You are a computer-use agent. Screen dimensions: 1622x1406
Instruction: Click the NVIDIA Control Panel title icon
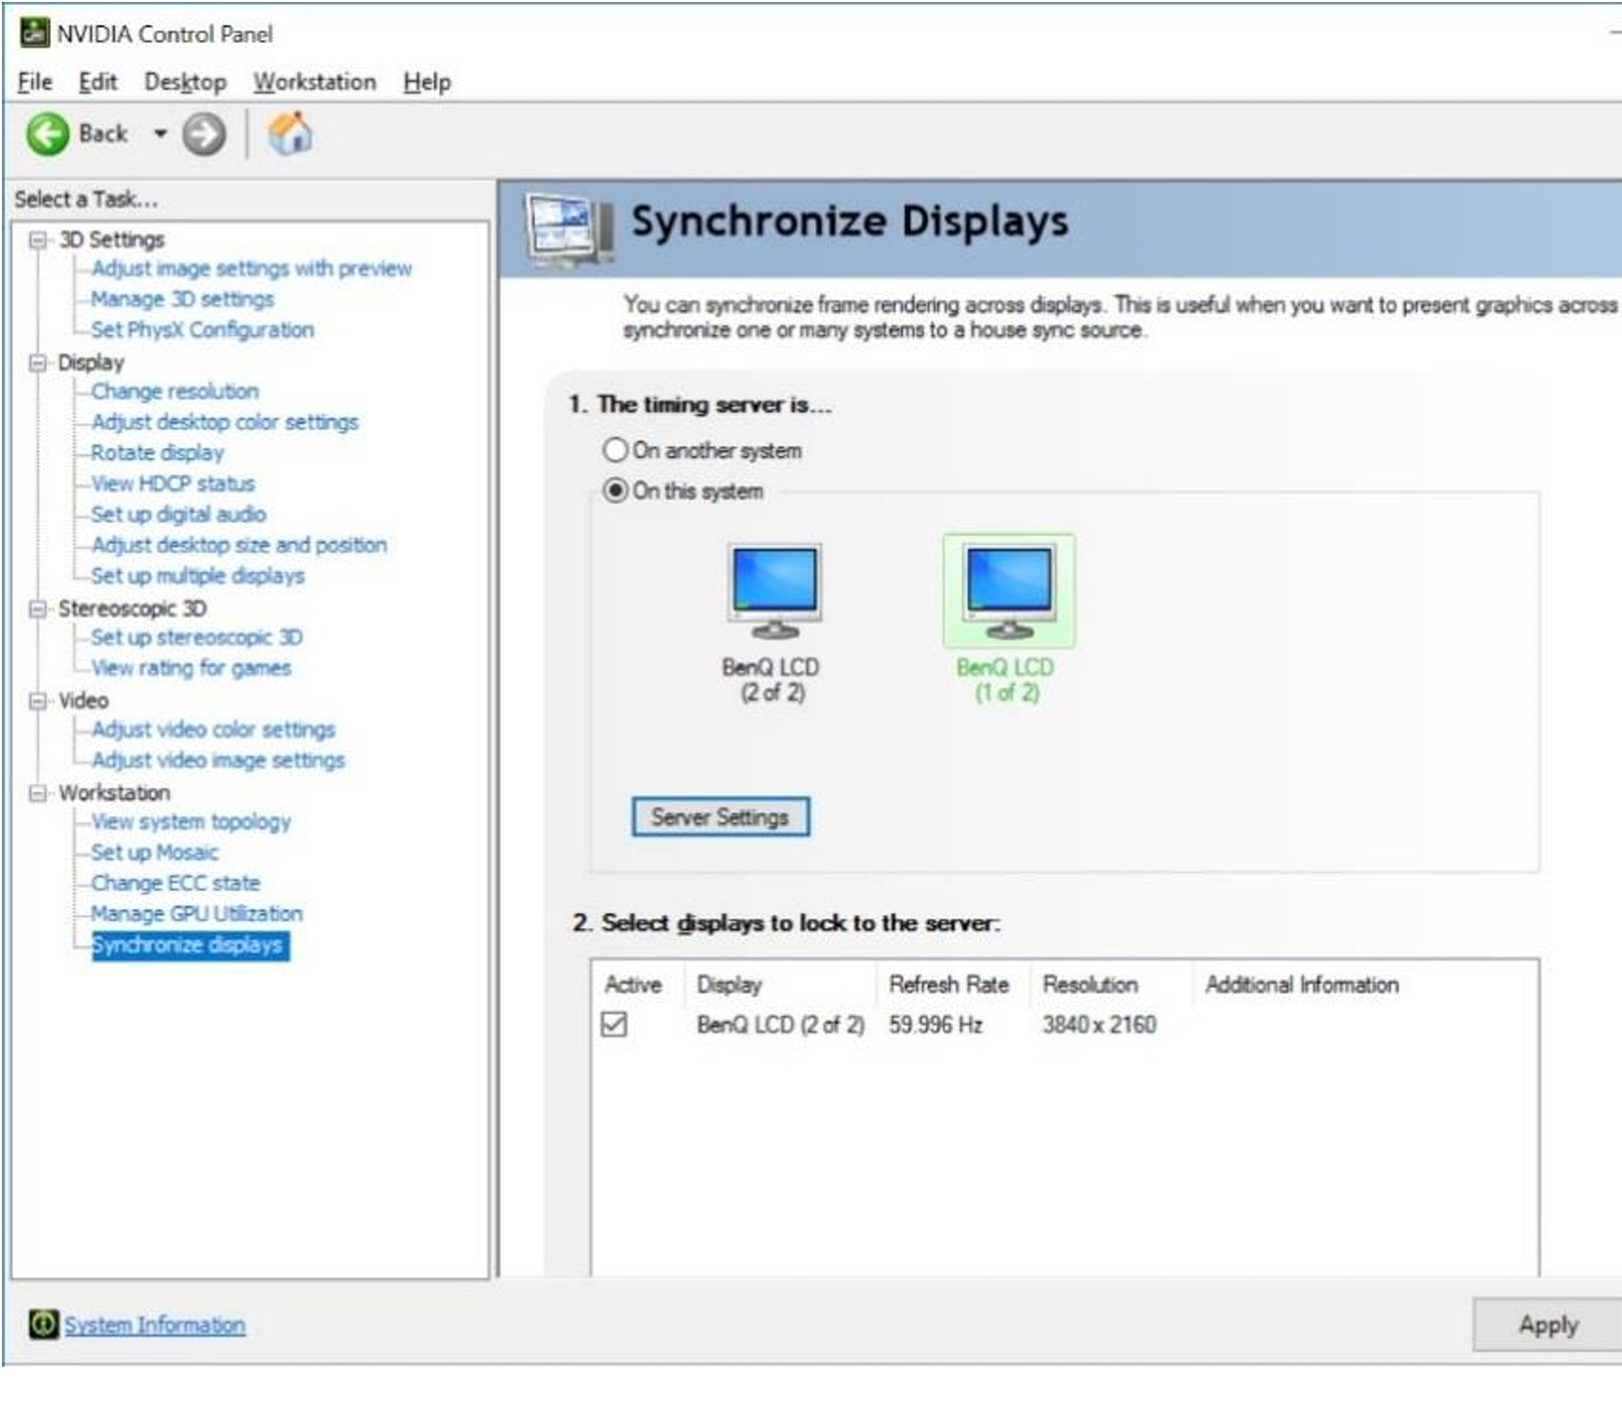[34, 33]
